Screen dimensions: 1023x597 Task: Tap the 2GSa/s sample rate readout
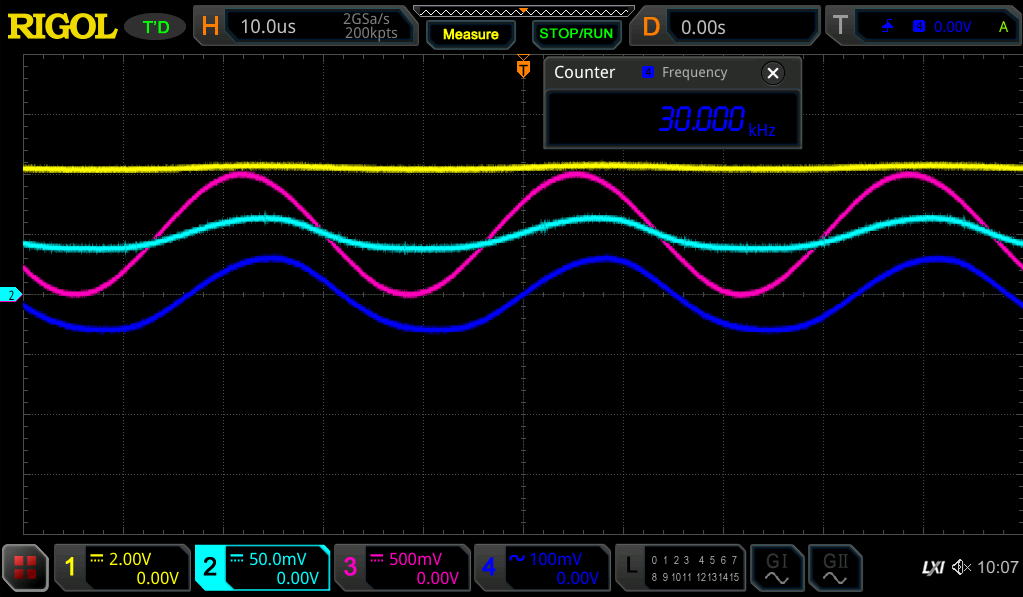[366, 19]
